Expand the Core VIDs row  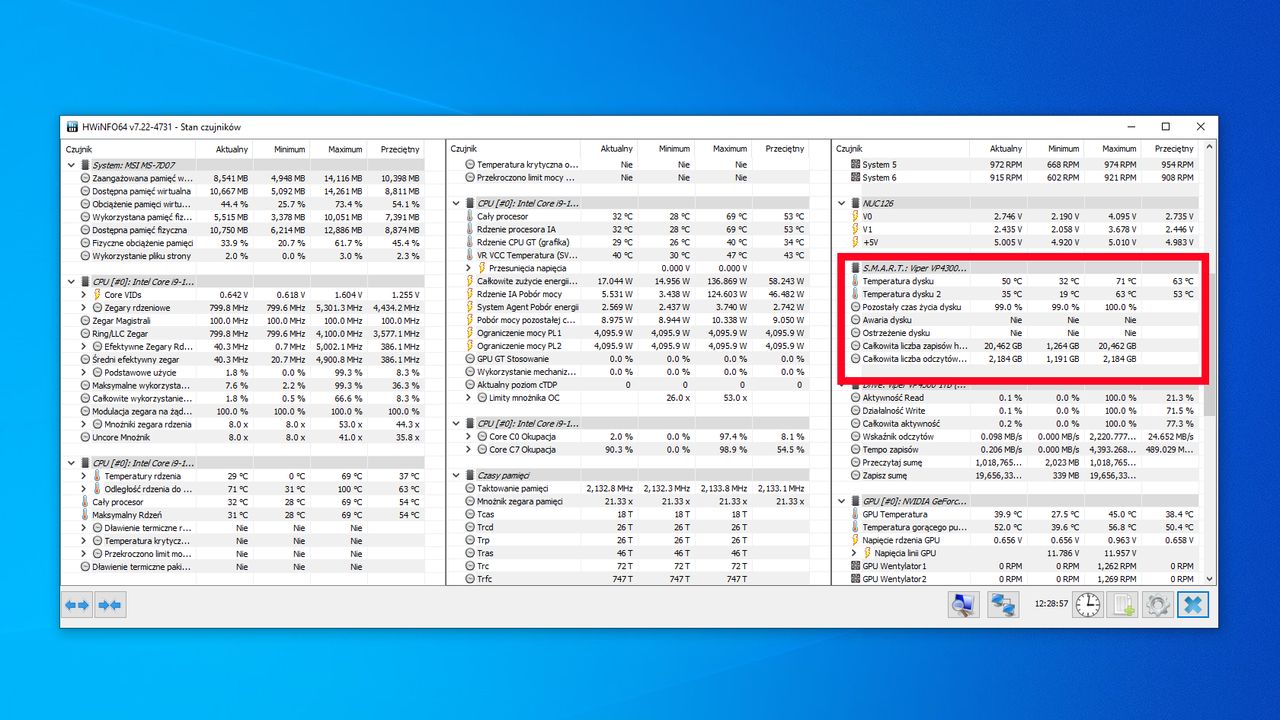click(83, 295)
